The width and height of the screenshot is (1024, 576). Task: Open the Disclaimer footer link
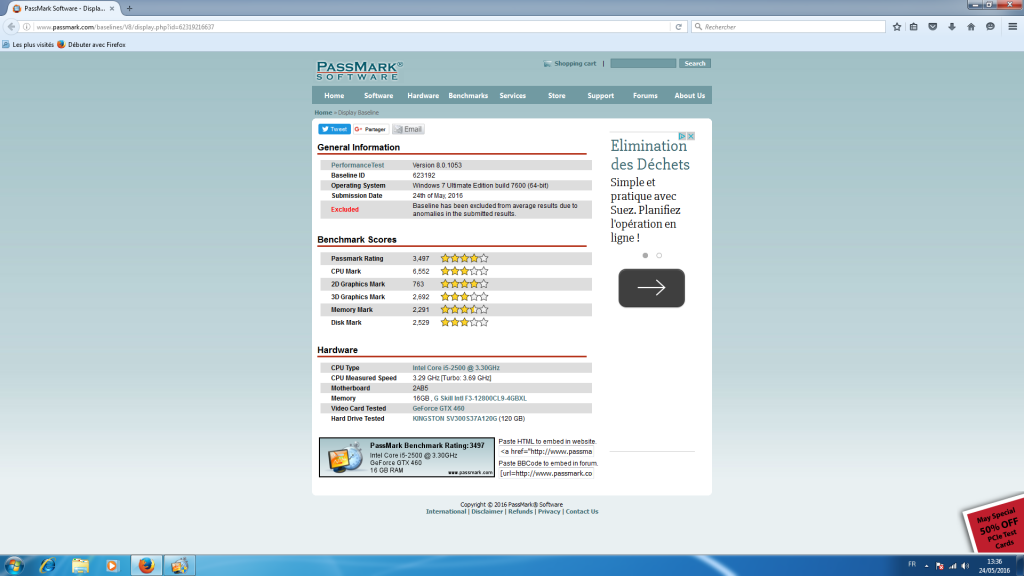[487, 511]
